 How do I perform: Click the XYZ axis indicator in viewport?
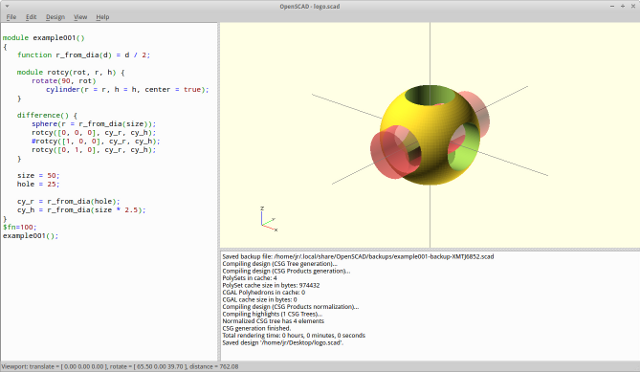click(x=269, y=219)
